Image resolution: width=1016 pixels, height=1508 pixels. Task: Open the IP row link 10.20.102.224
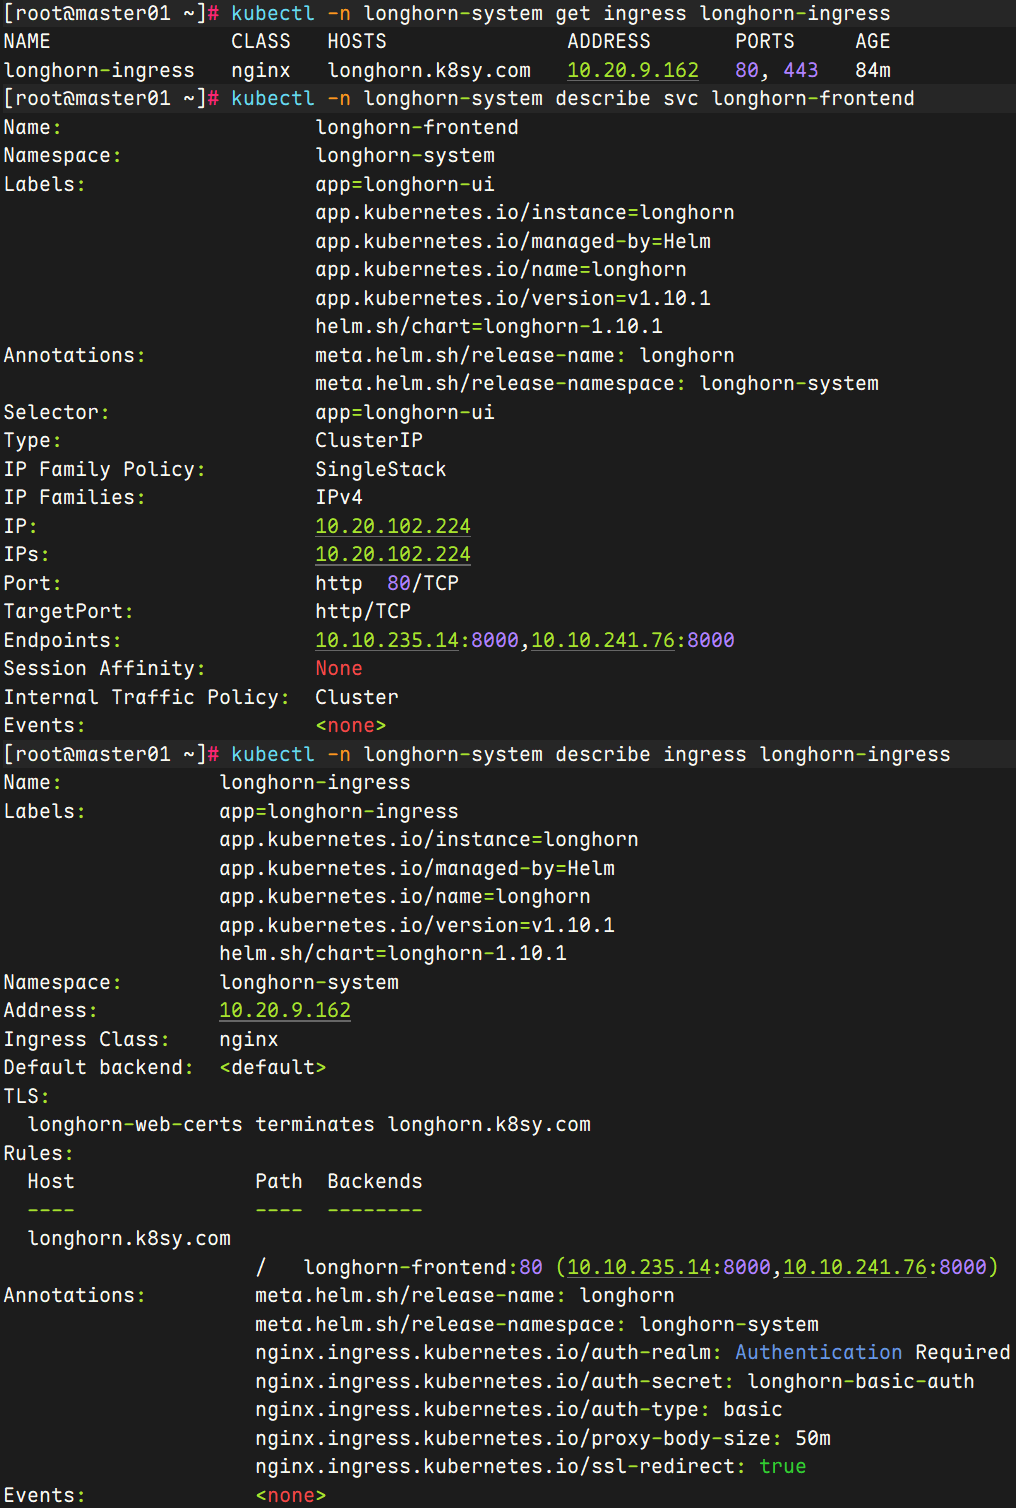coord(392,526)
